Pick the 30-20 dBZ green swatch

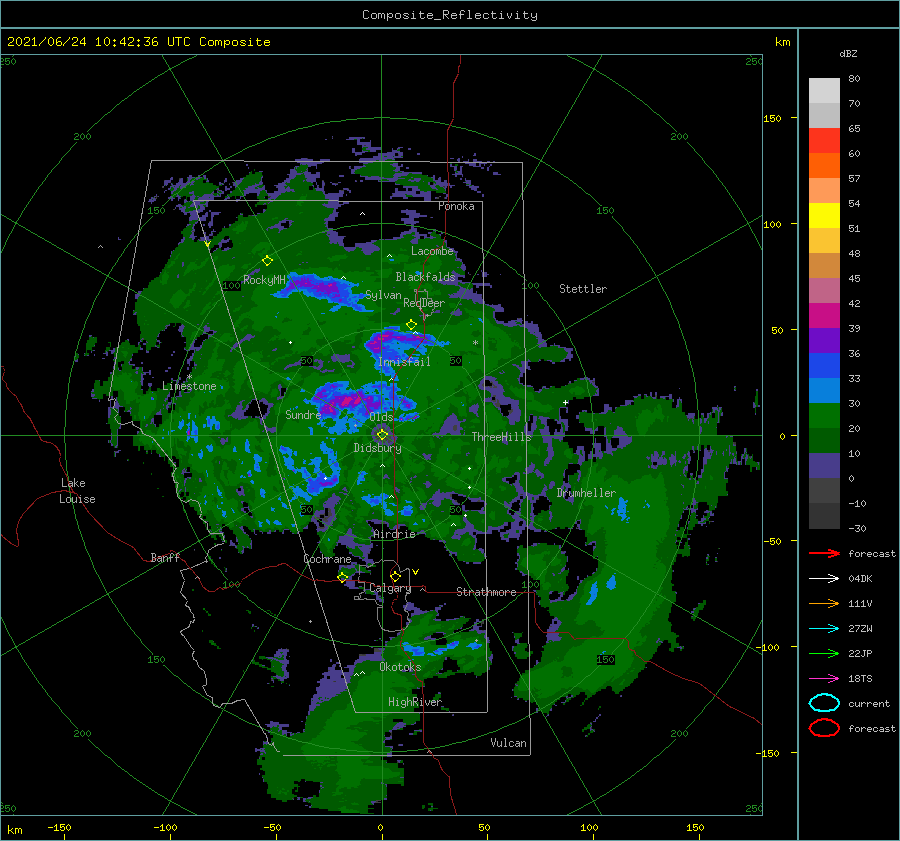824,416
